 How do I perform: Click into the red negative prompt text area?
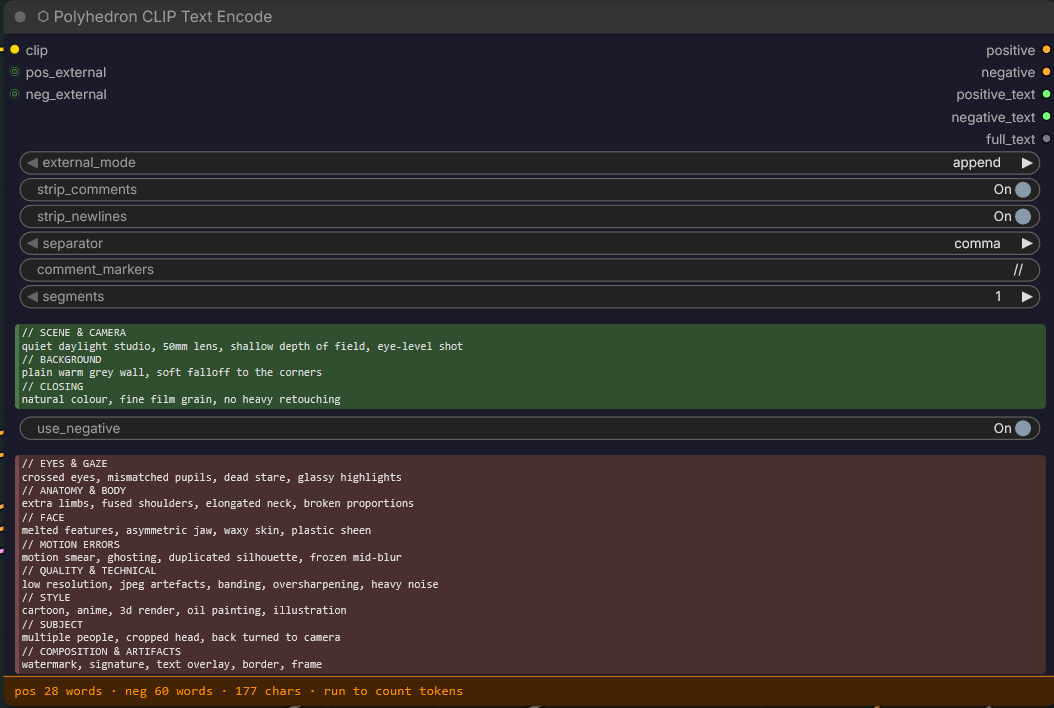point(530,564)
